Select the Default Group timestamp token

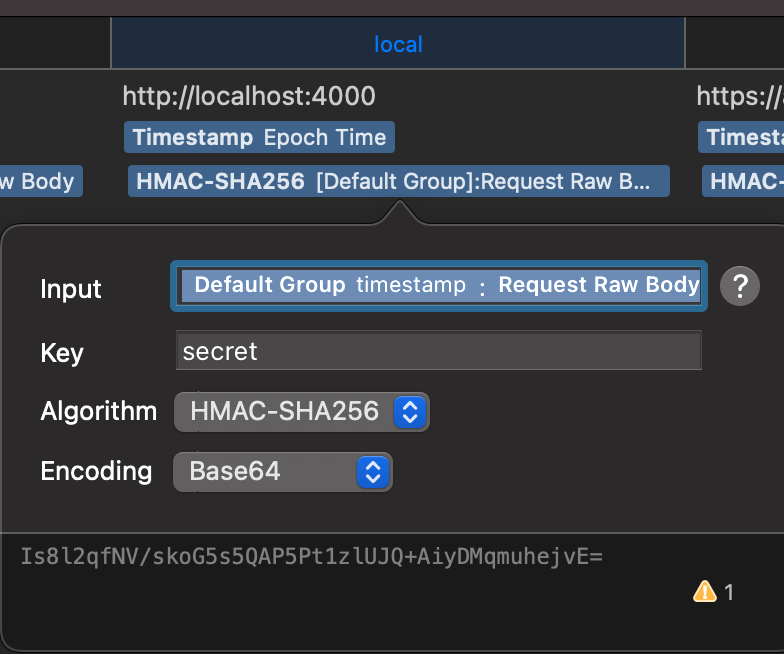coord(330,285)
